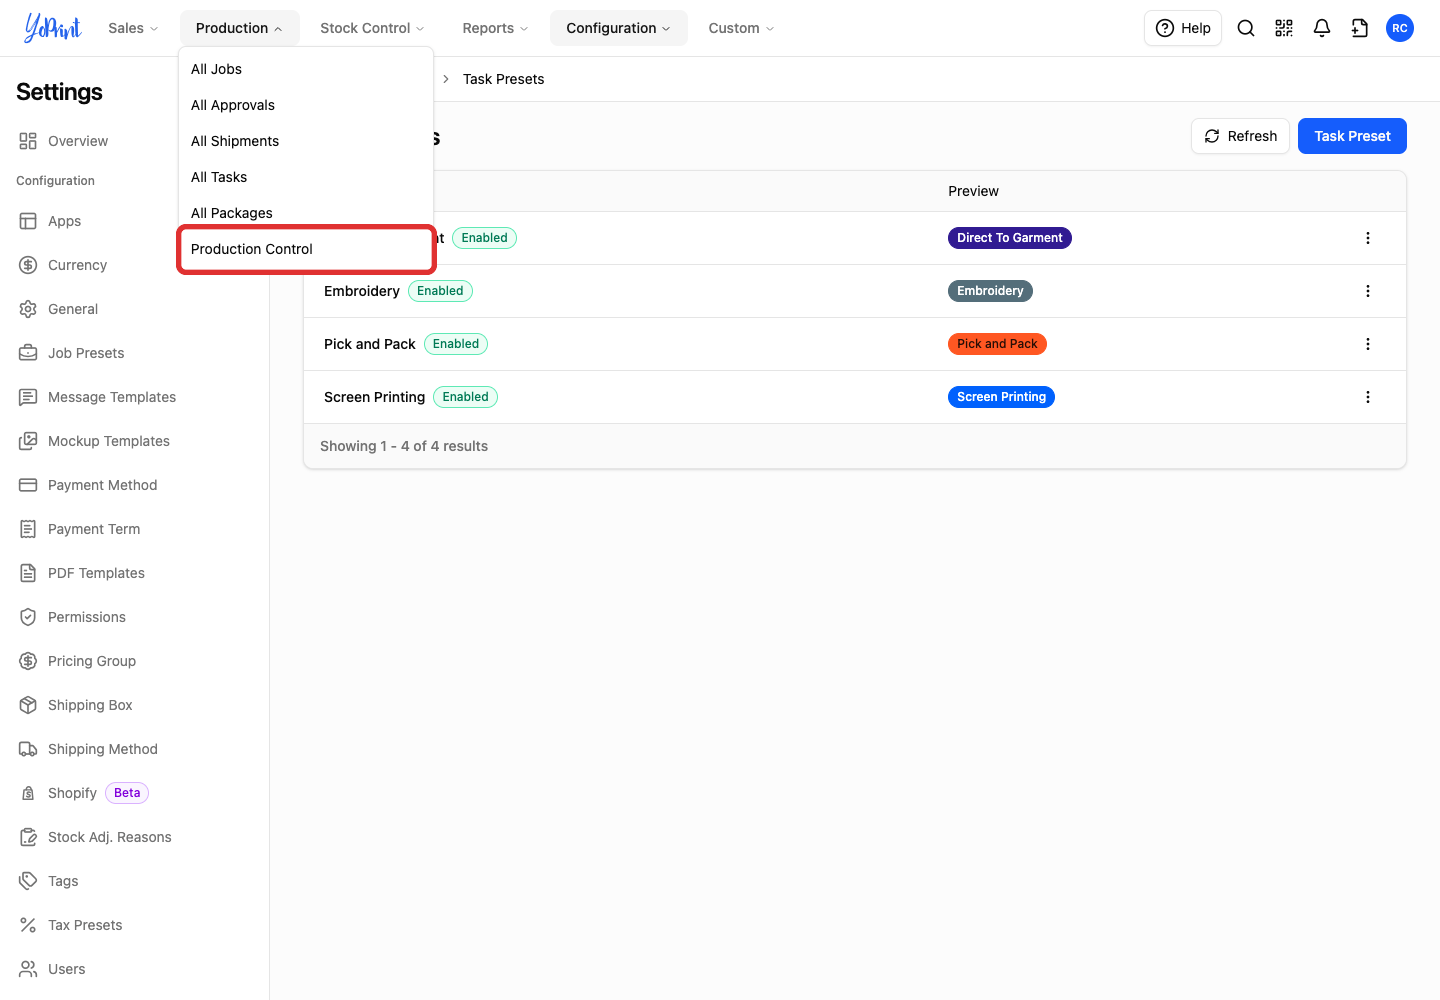This screenshot has height=1000, width=1440.
Task: Select All Jobs from Production menu
Action: coord(306,69)
